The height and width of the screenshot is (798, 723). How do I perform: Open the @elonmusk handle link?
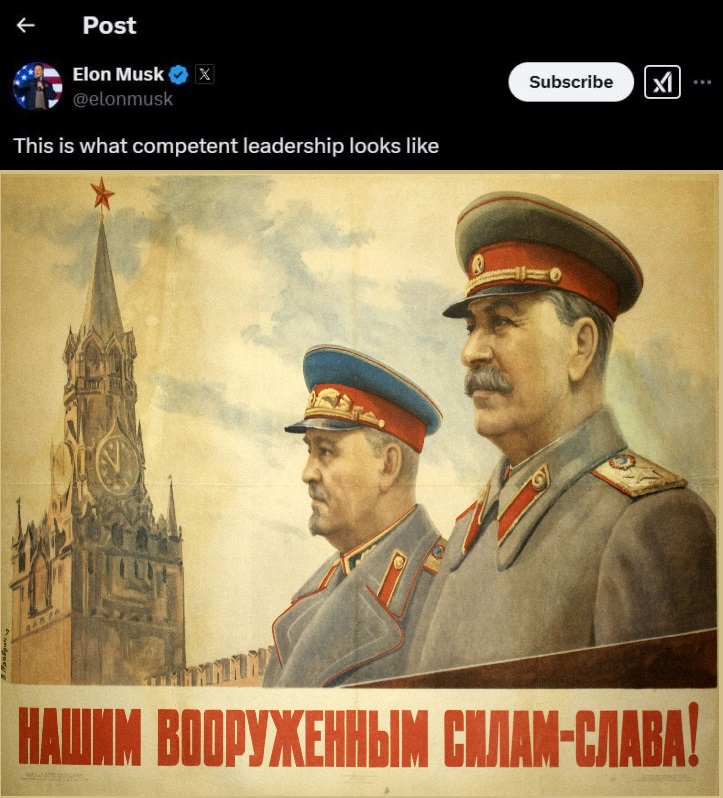pyautogui.click(x=123, y=99)
